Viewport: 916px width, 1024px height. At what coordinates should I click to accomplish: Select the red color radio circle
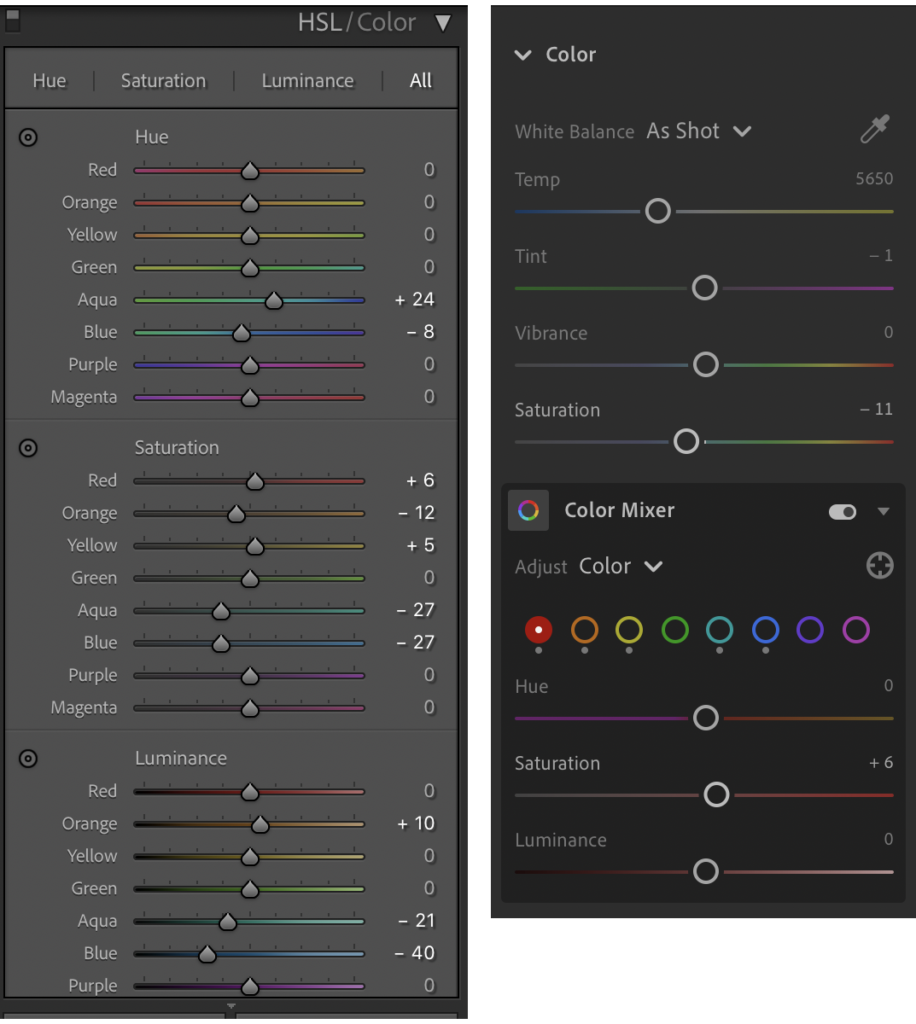tap(539, 630)
